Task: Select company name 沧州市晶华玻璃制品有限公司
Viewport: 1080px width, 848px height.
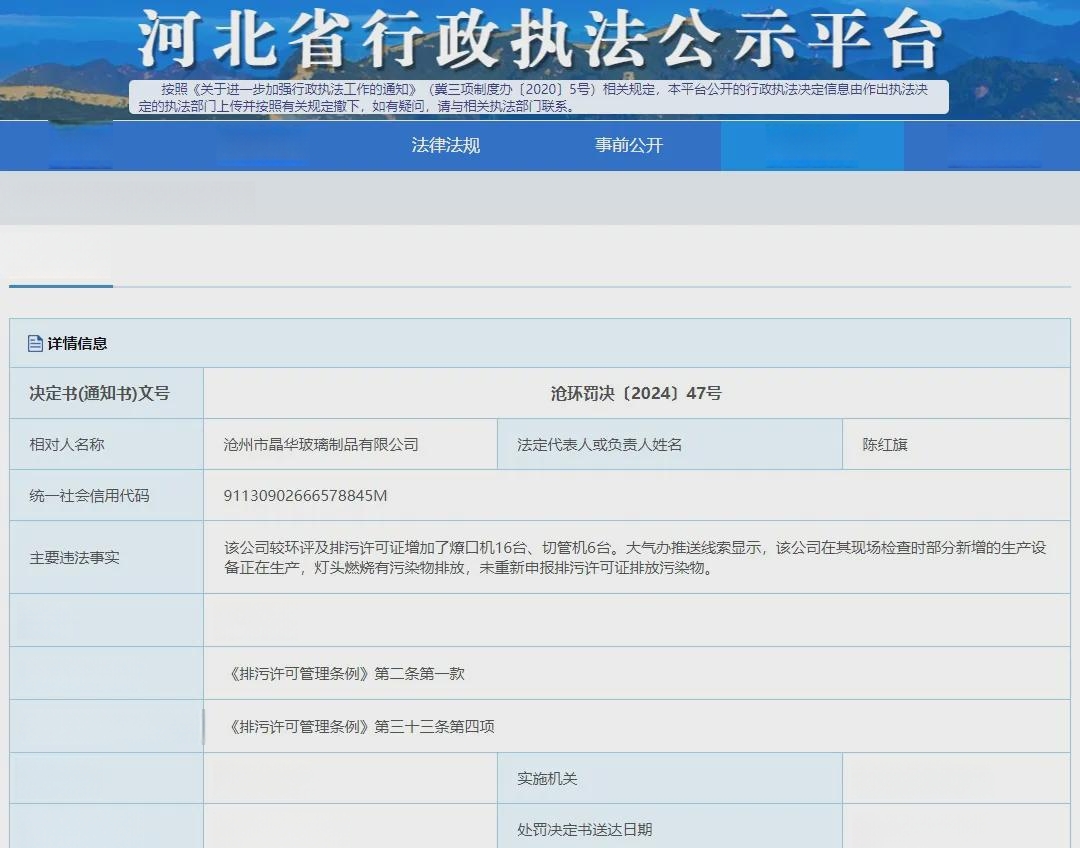Action: (321, 445)
